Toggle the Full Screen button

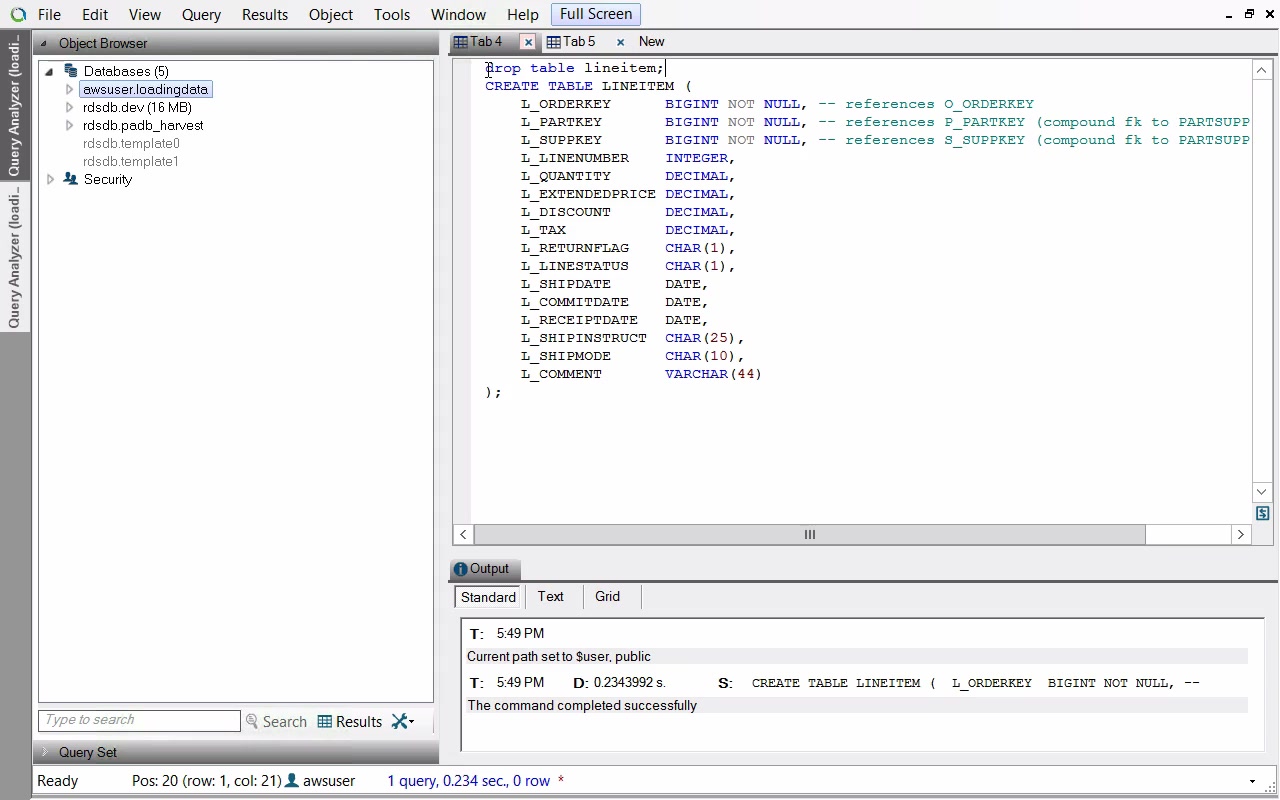click(x=595, y=14)
